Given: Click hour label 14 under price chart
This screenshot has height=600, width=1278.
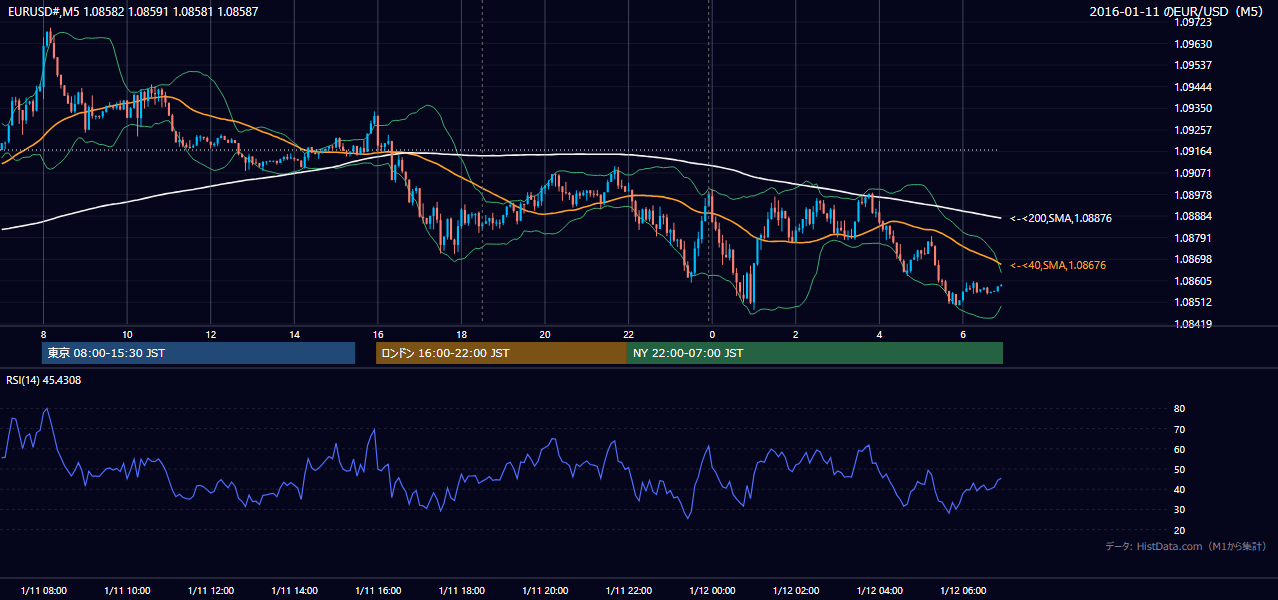Looking at the screenshot, I should pyautogui.click(x=294, y=334).
